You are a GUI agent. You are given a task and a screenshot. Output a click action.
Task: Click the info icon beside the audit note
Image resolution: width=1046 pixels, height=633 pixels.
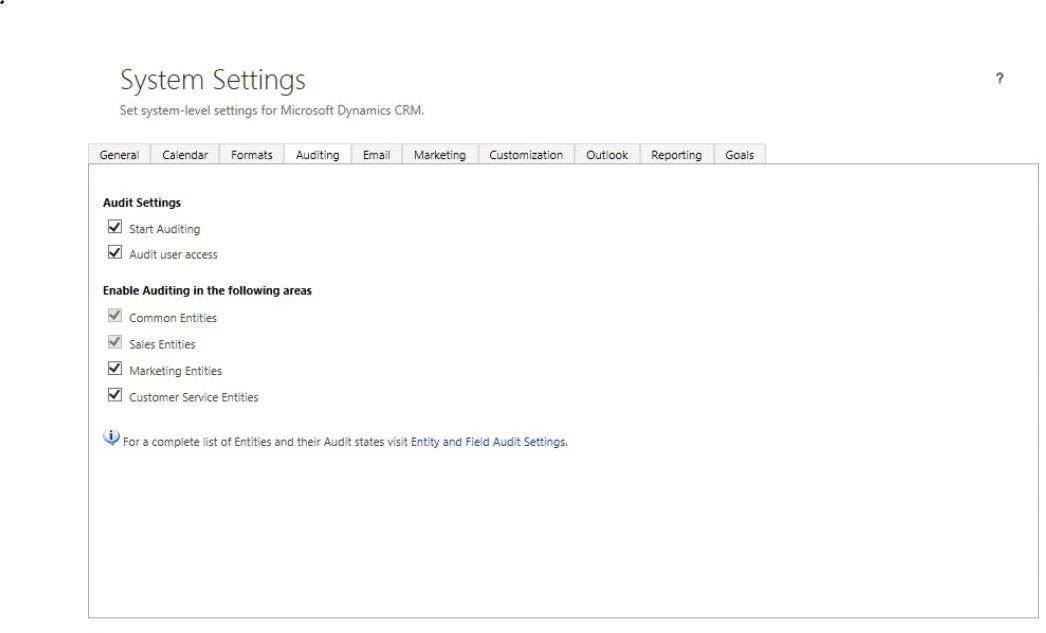click(111, 438)
